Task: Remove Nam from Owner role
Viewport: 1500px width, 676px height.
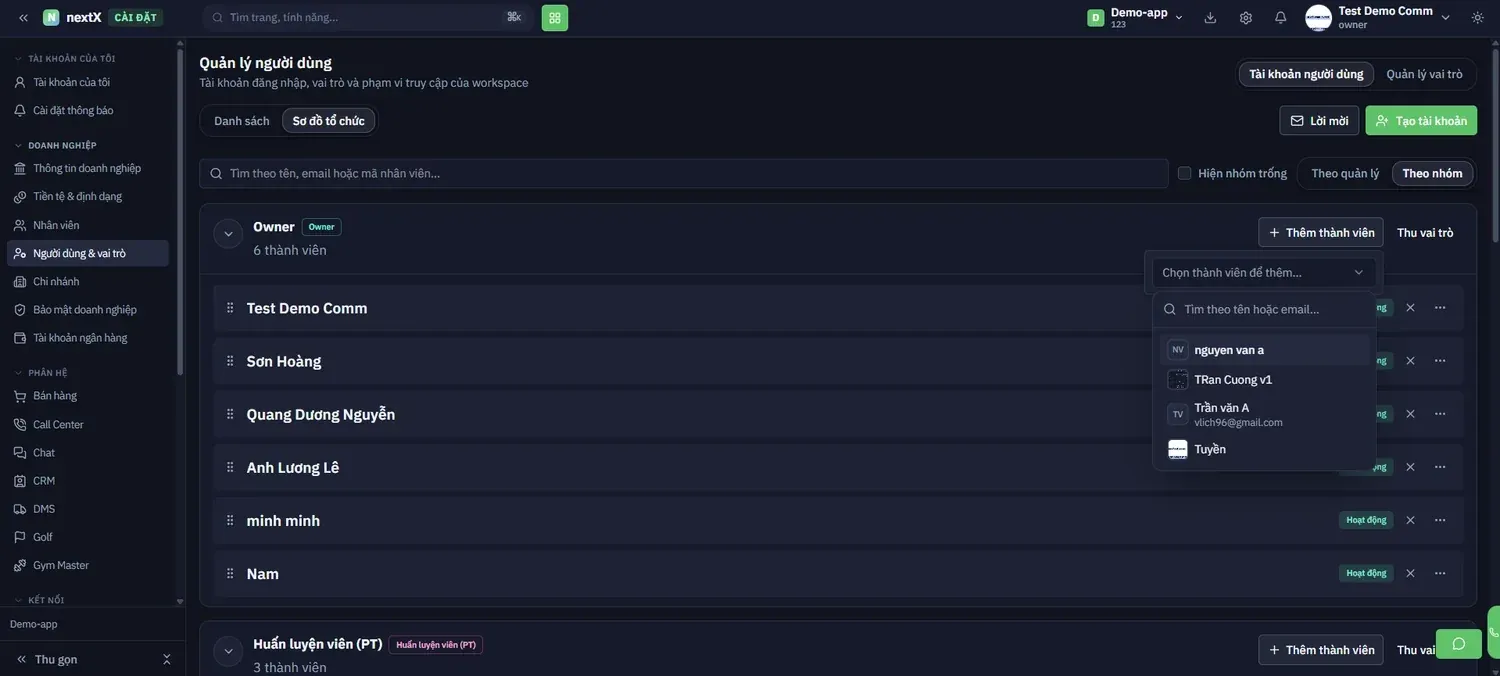Action: 1410,573
